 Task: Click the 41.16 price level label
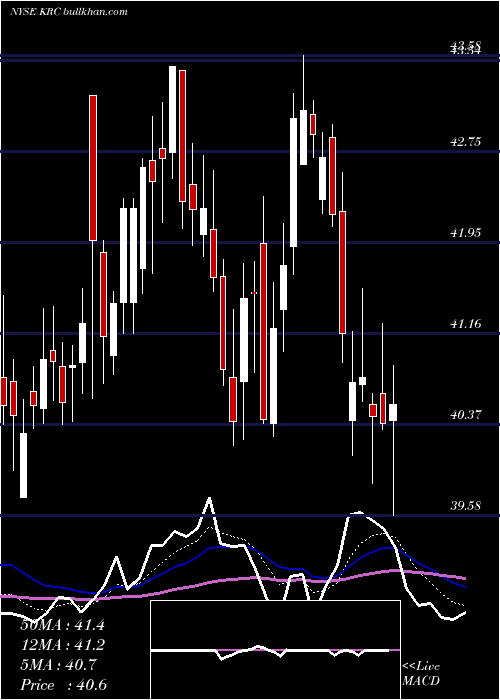[467, 323]
